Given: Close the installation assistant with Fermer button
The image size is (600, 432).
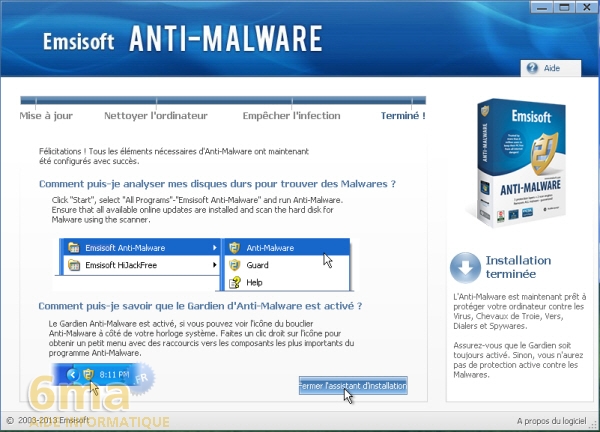Looking at the screenshot, I should click(353, 386).
